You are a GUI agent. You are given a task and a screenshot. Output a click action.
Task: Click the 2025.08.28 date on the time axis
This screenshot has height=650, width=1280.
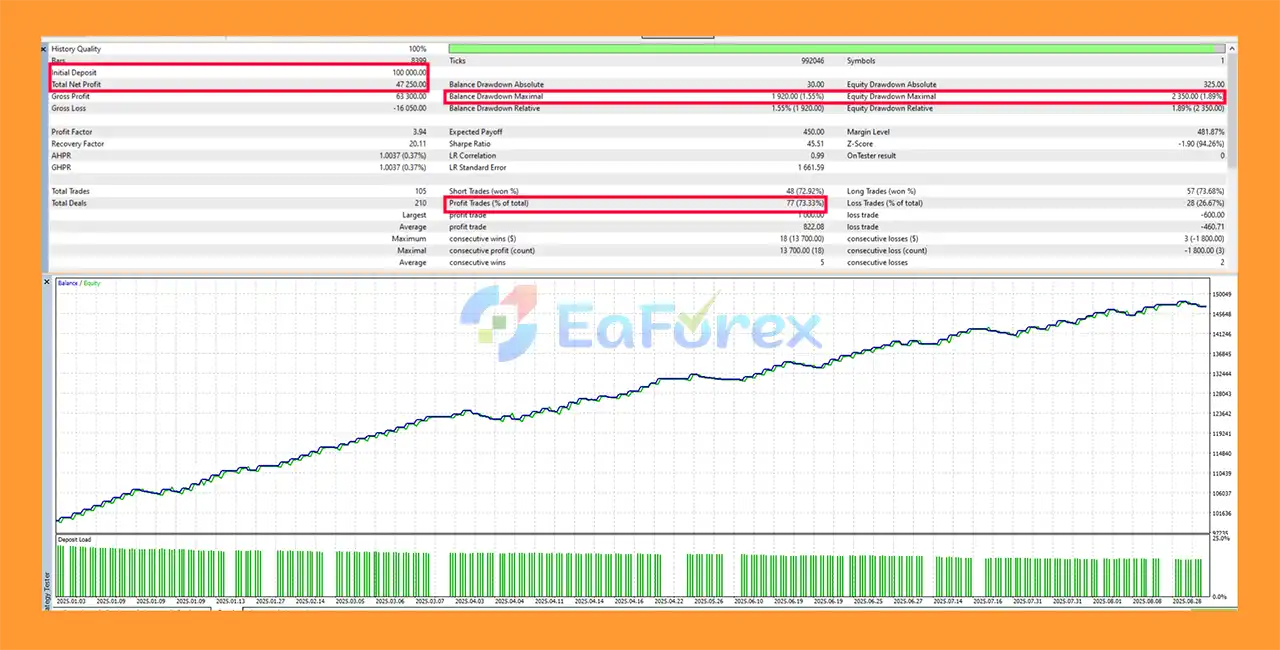pyautogui.click(x=1188, y=602)
